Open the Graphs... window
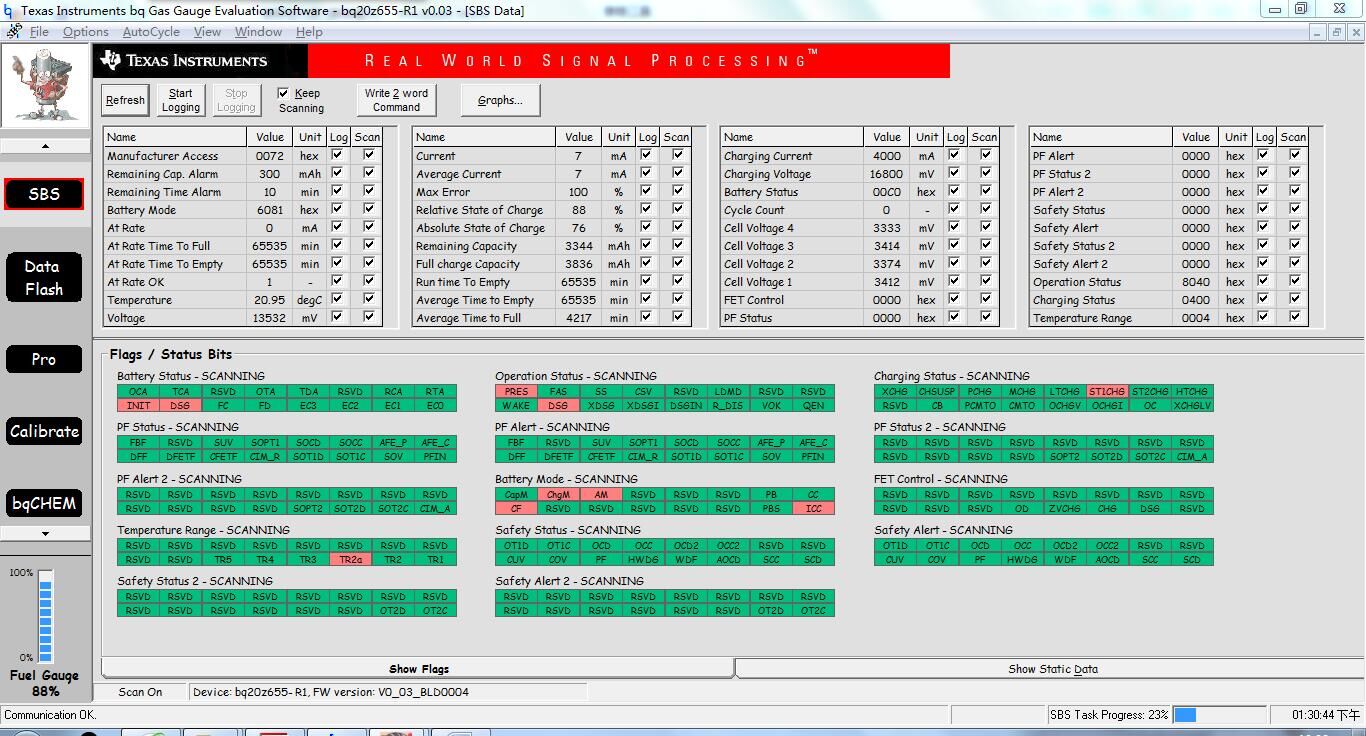The width and height of the screenshot is (1366, 736). point(500,100)
